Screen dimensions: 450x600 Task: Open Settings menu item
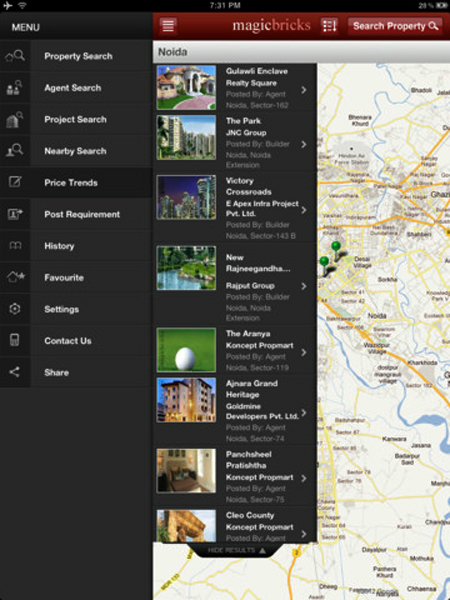[x=76, y=309]
